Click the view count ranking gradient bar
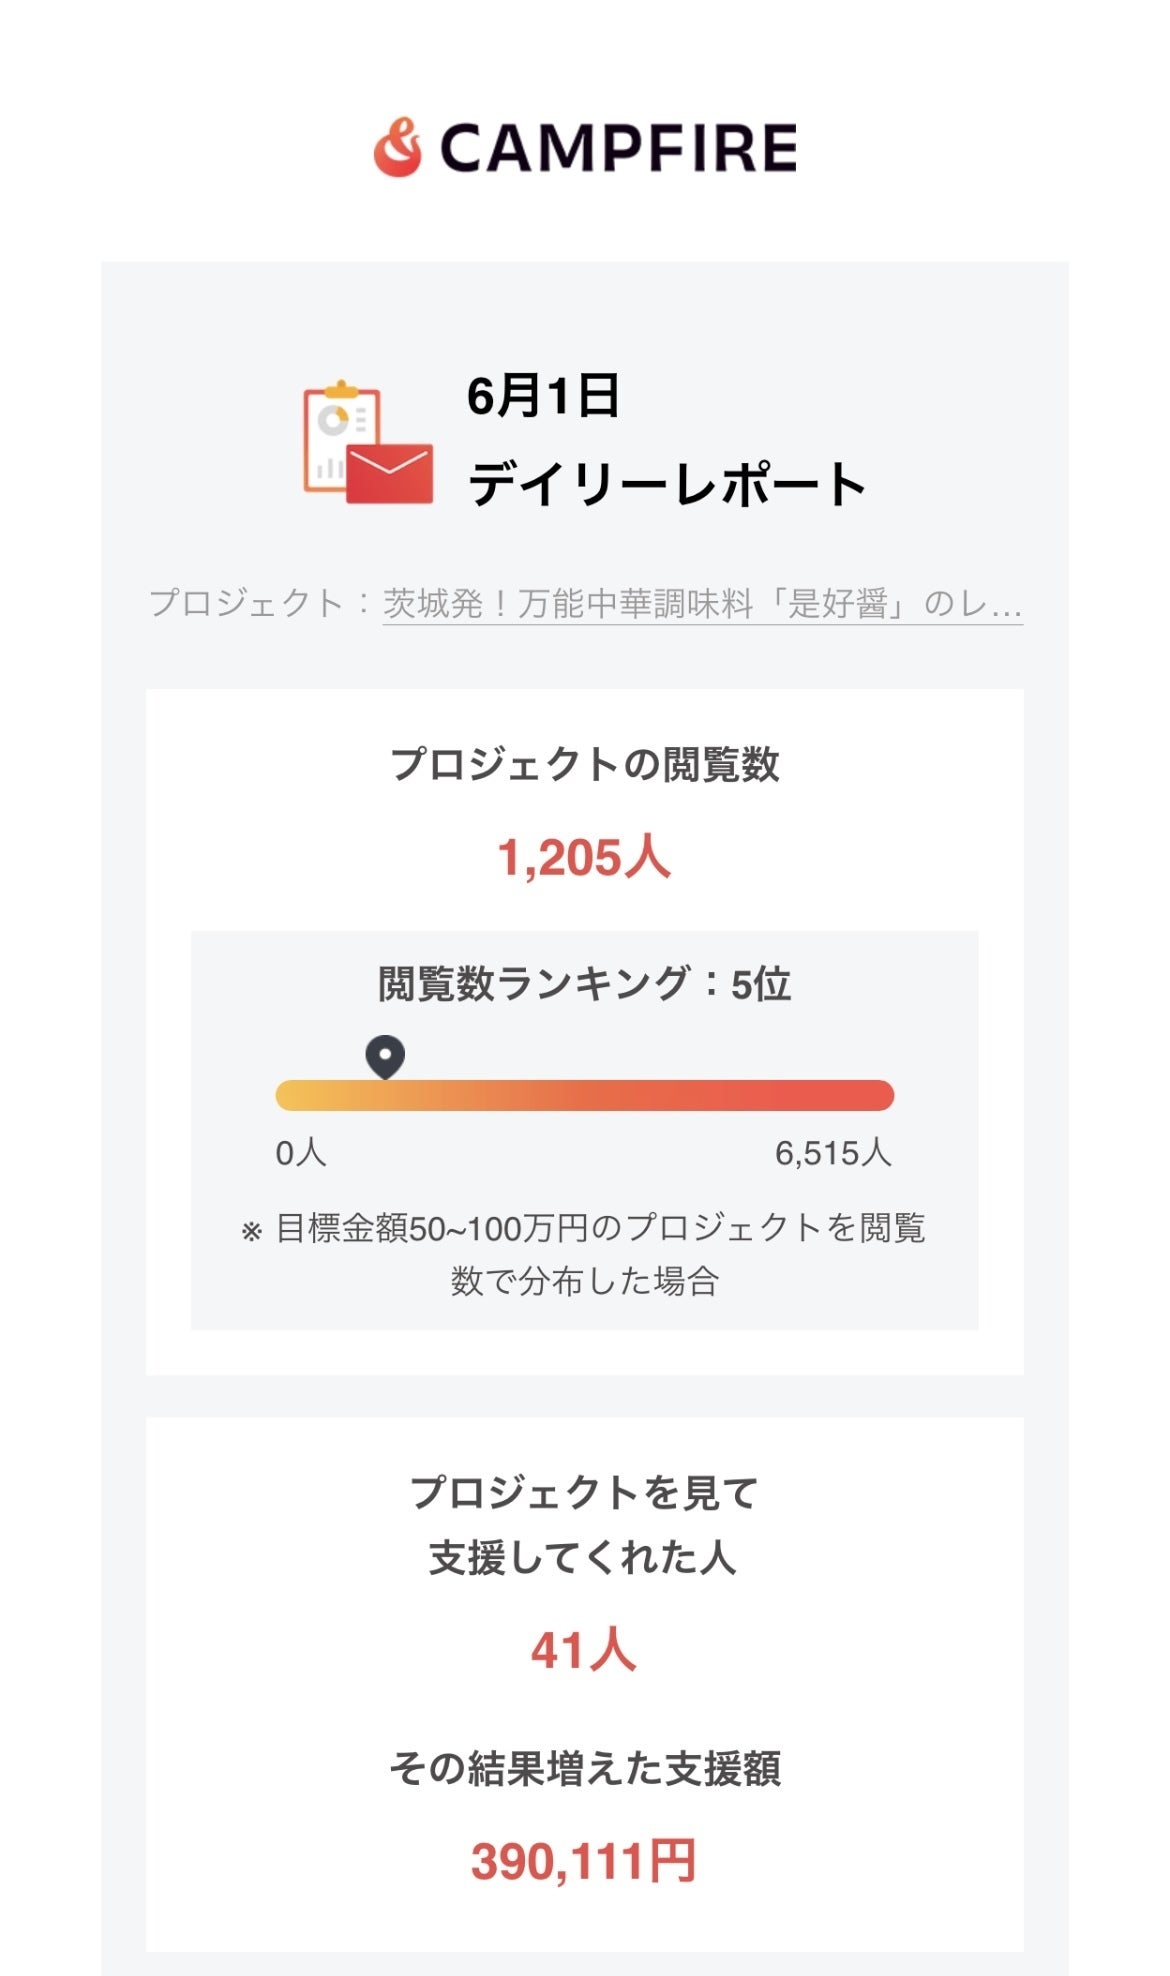This screenshot has width=1170, height=1976. [585, 1095]
